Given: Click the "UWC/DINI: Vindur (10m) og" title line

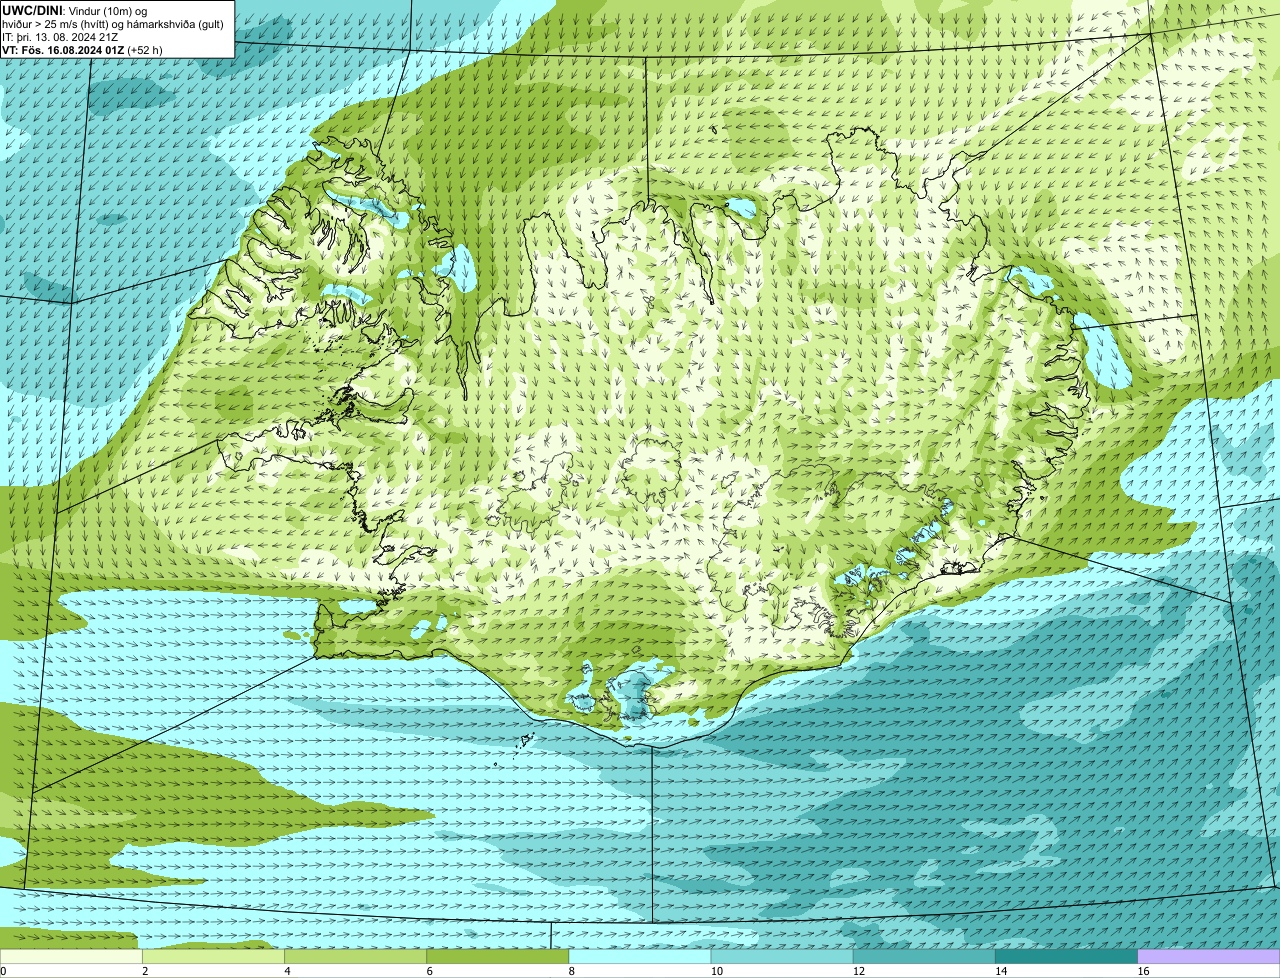Looking at the screenshot, I should (74, 10).
